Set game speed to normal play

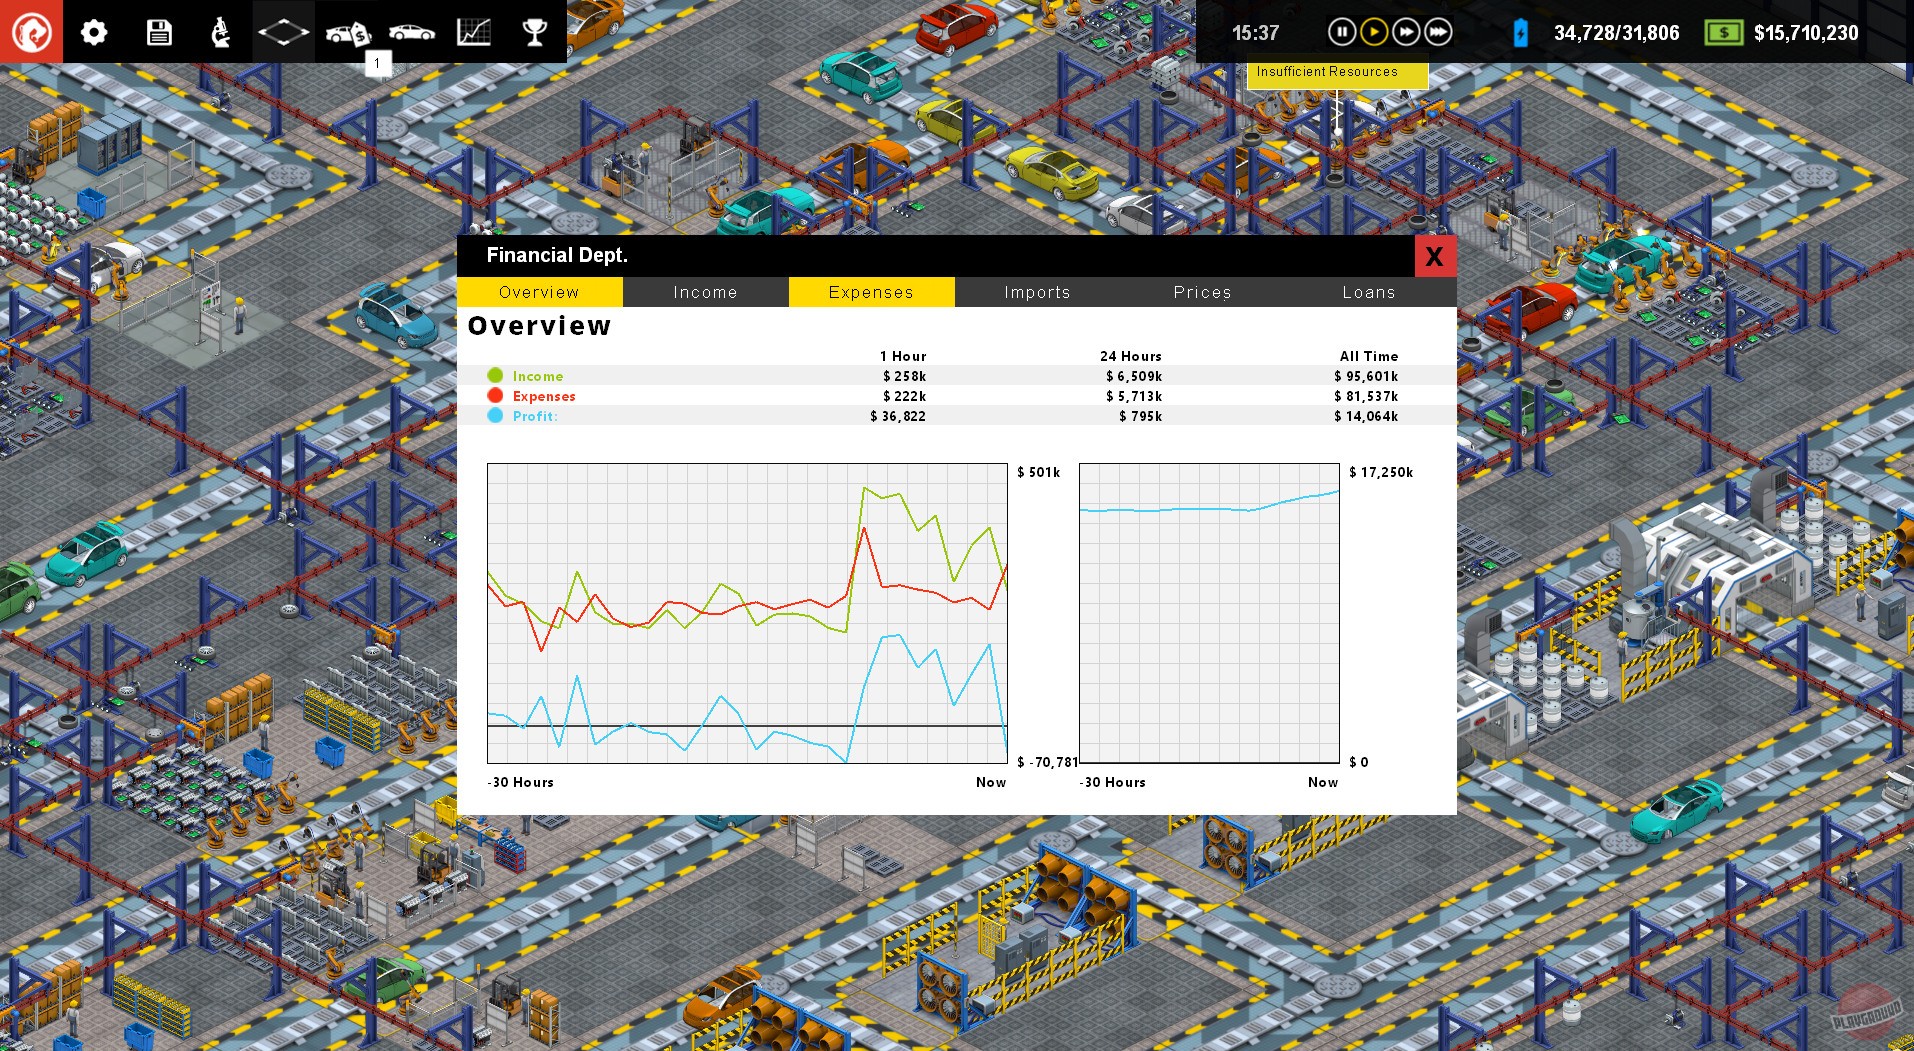1374,33
